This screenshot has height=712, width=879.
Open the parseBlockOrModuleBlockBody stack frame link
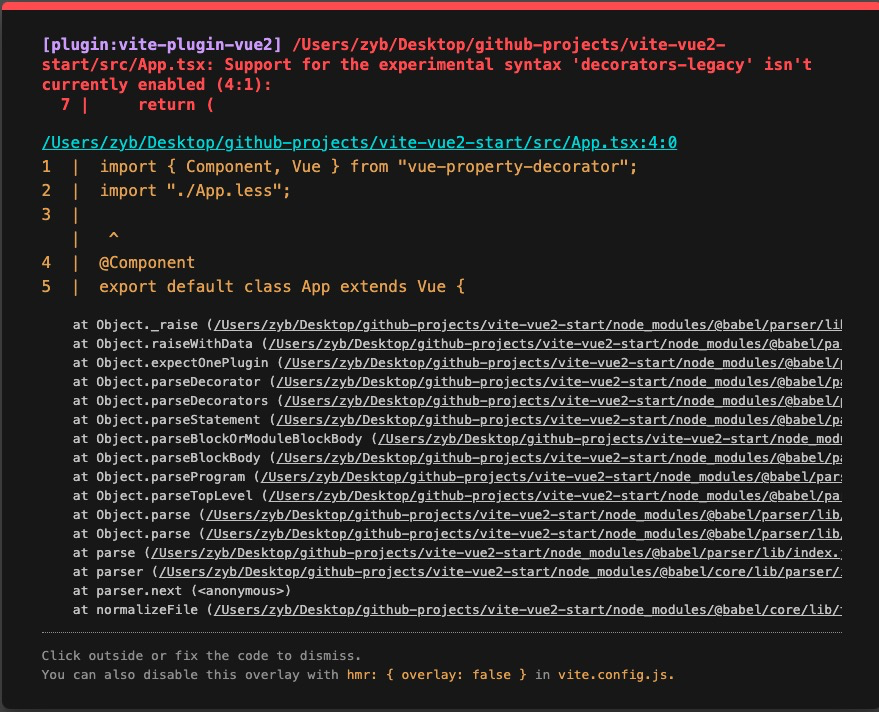[x=610, y=439]
